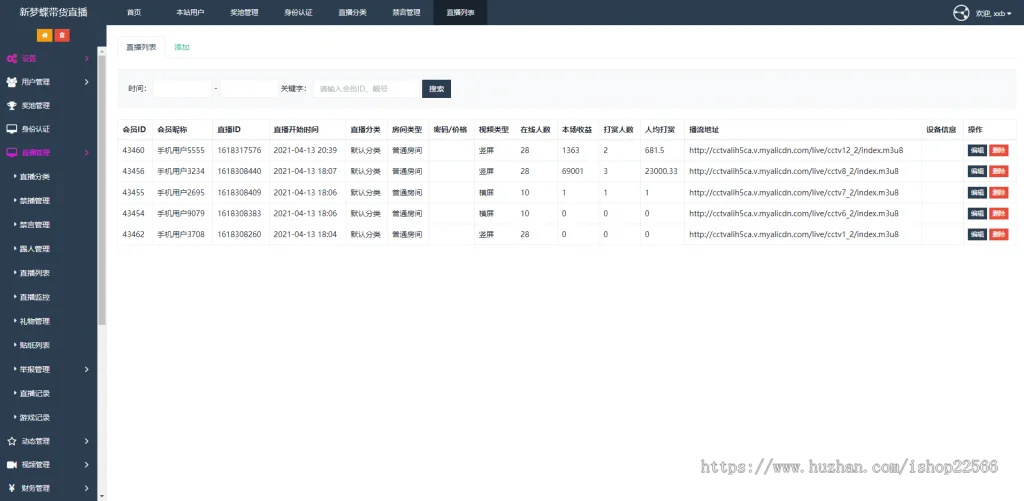Image resolution: width=1024 pixels, height=501 pixels.
Task: Click the 人均打赏 value 23000.33
Action: 661,171
